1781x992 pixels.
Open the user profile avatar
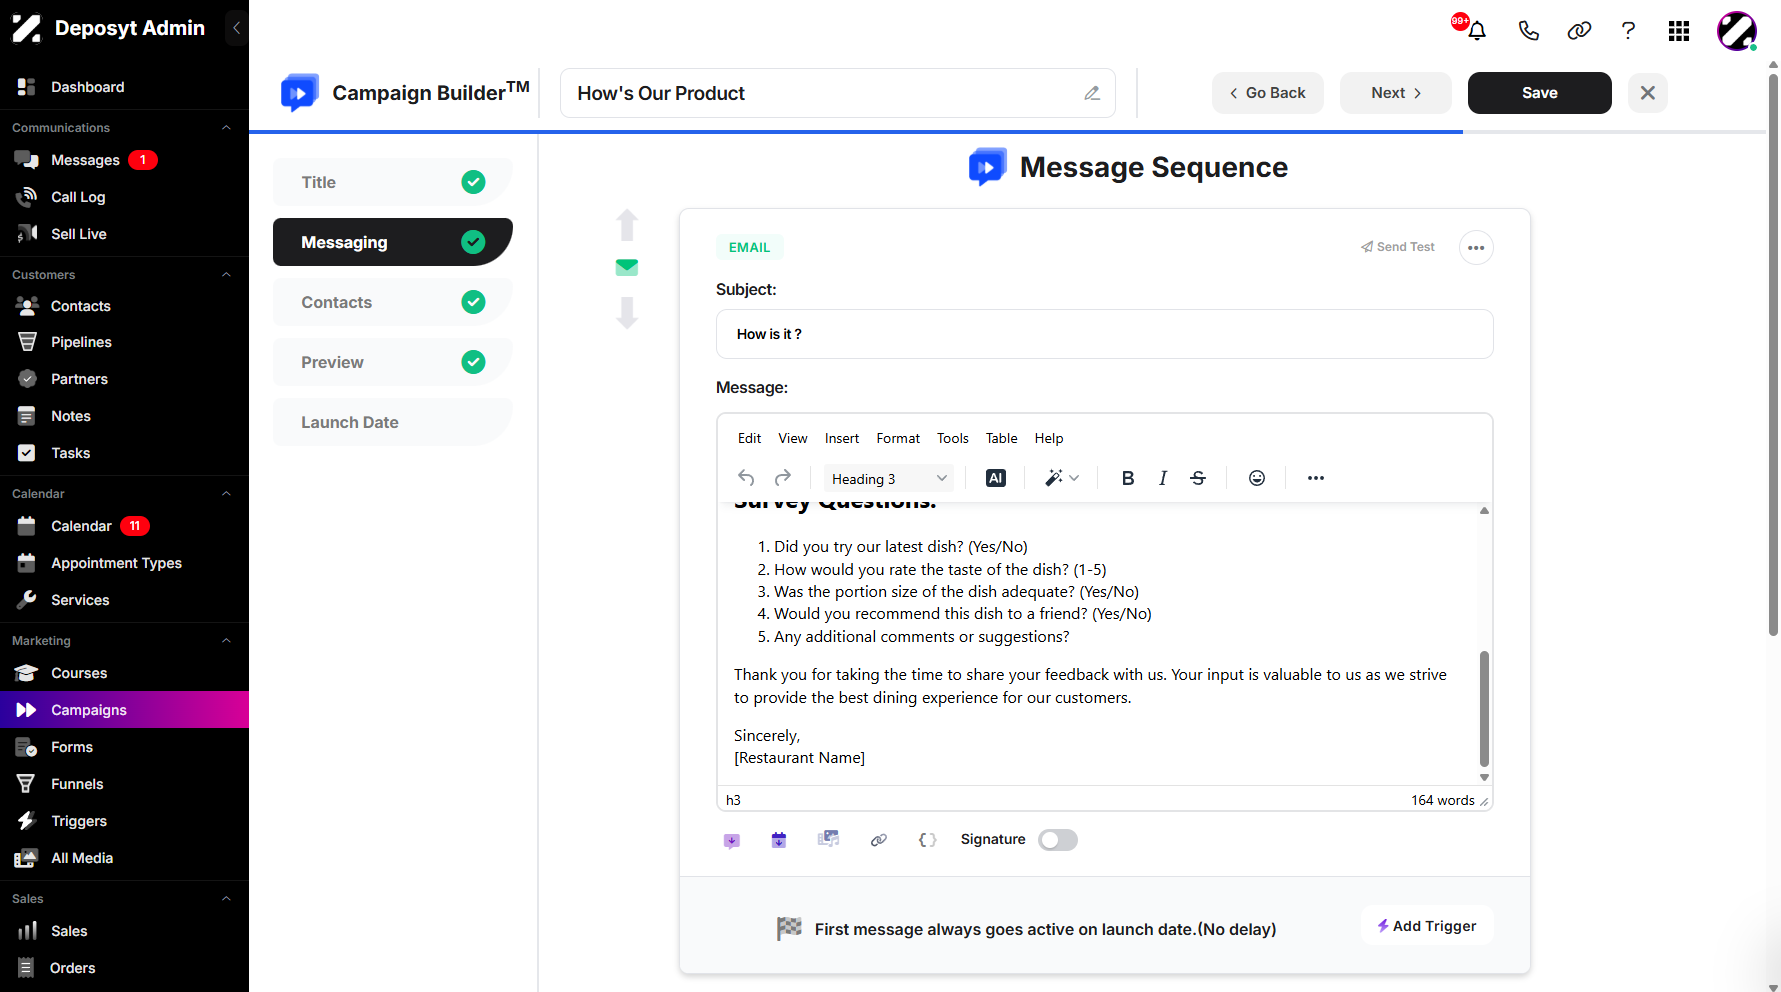pos(1737,31)
